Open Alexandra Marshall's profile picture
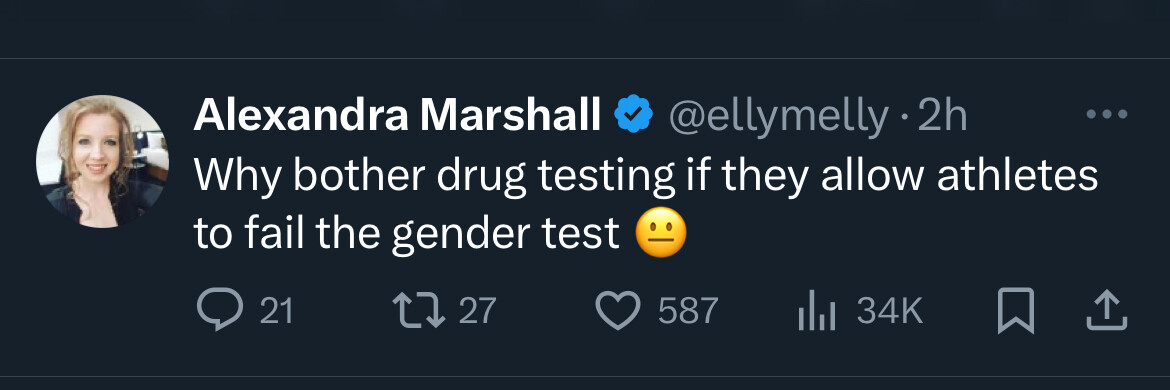Viewport: 1170px width, 390px height. pos(103,160)
